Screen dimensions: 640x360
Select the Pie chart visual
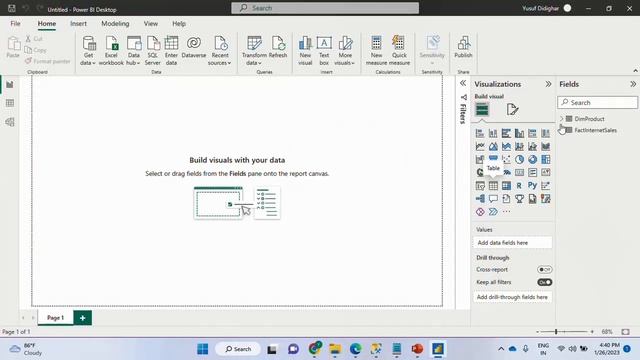click(519, 159)
